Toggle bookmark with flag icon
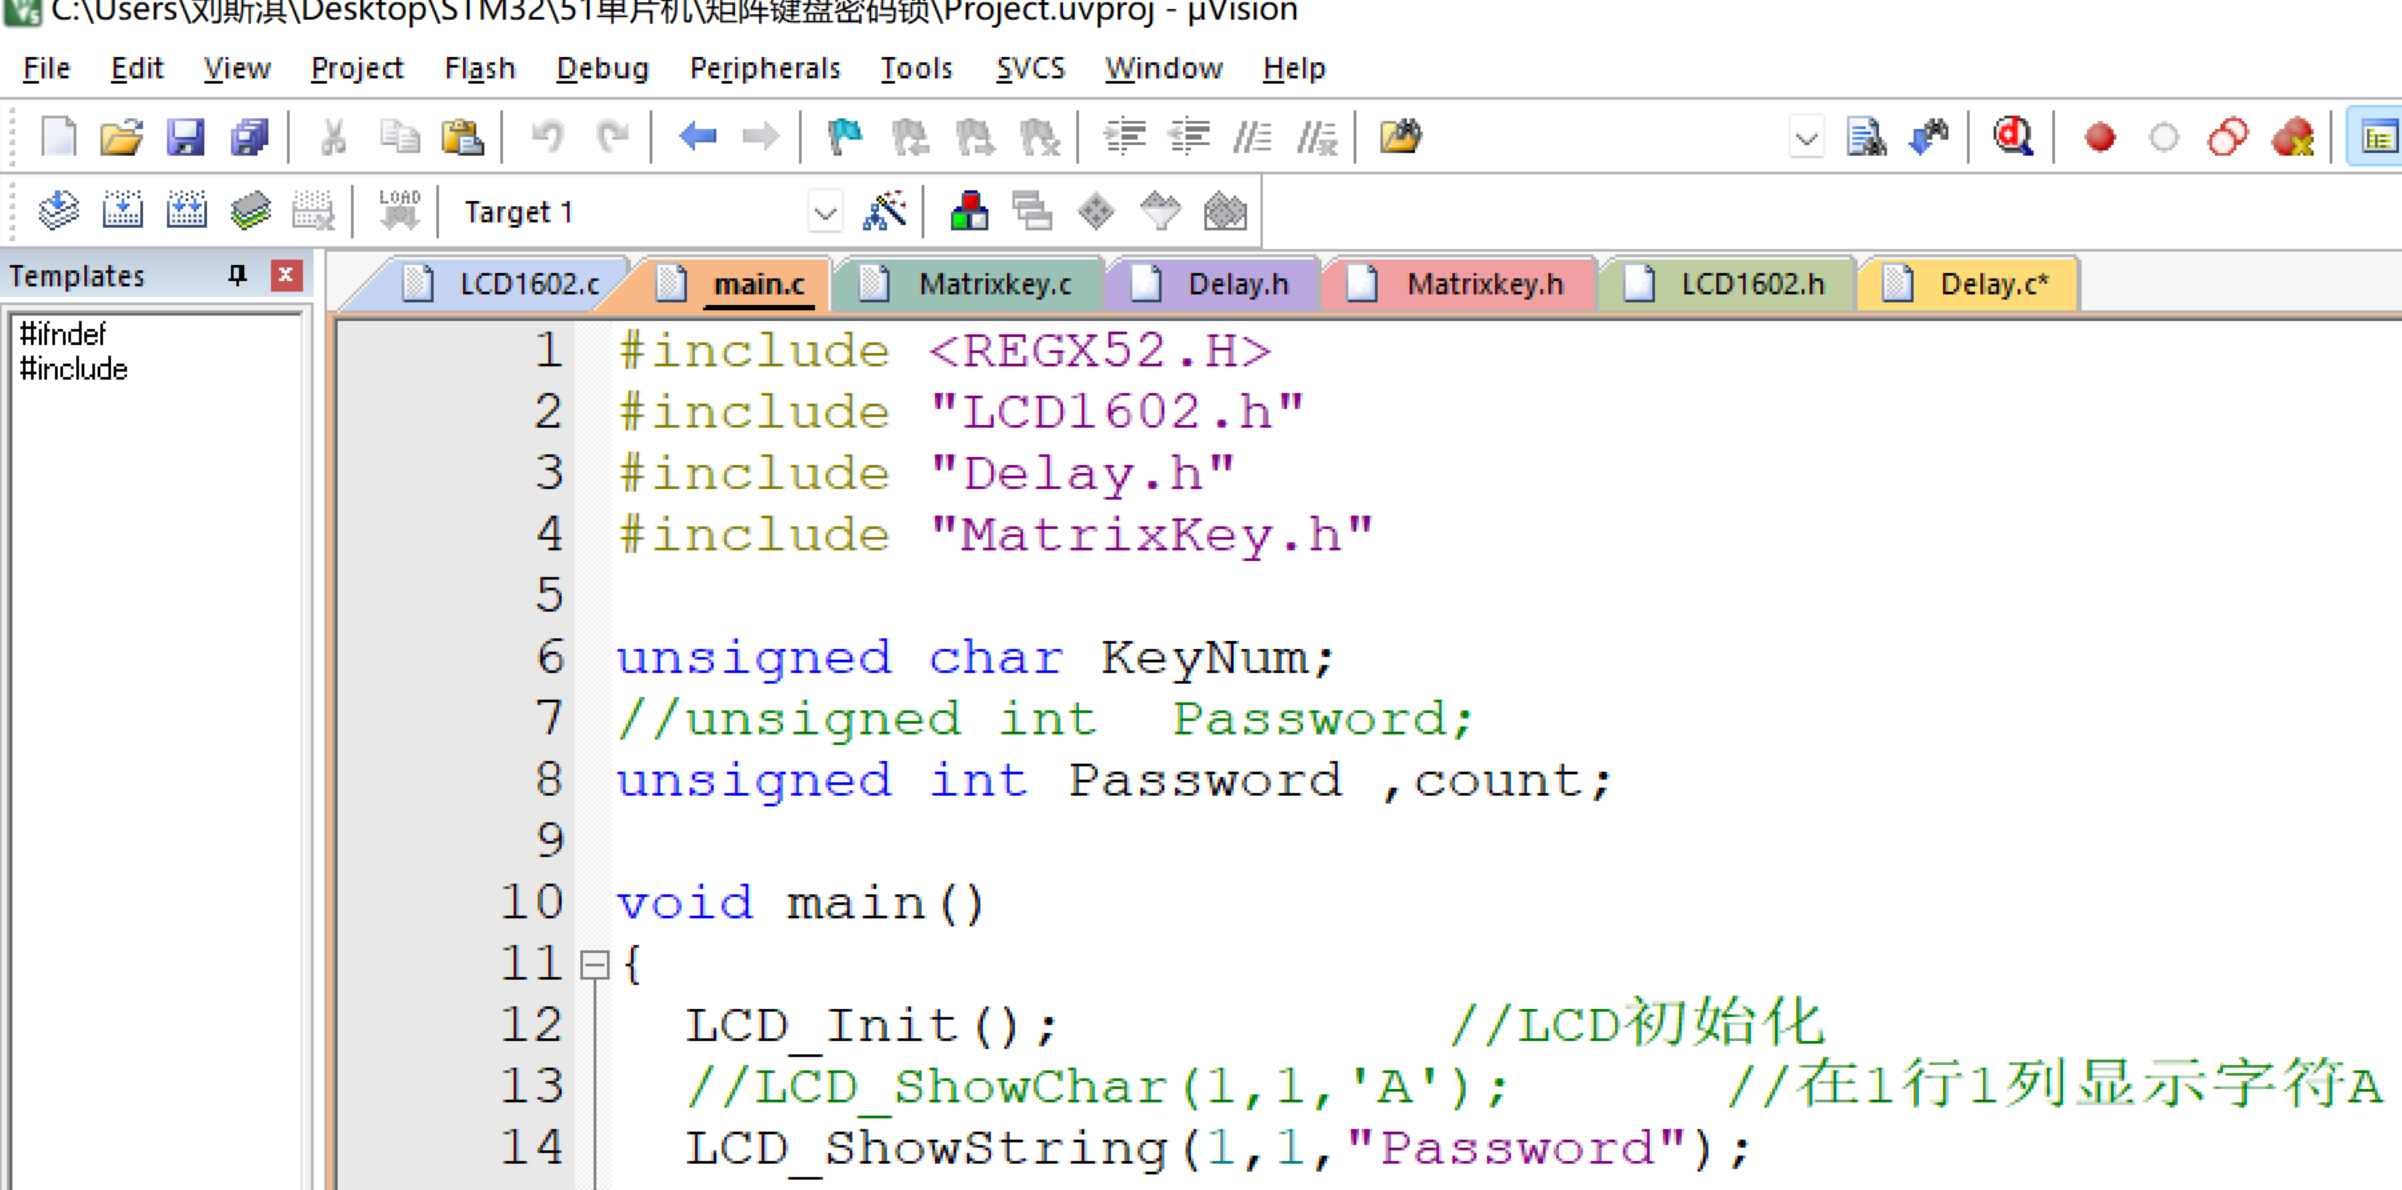Screen dimensions: 2402x1190 coord(845,137)
